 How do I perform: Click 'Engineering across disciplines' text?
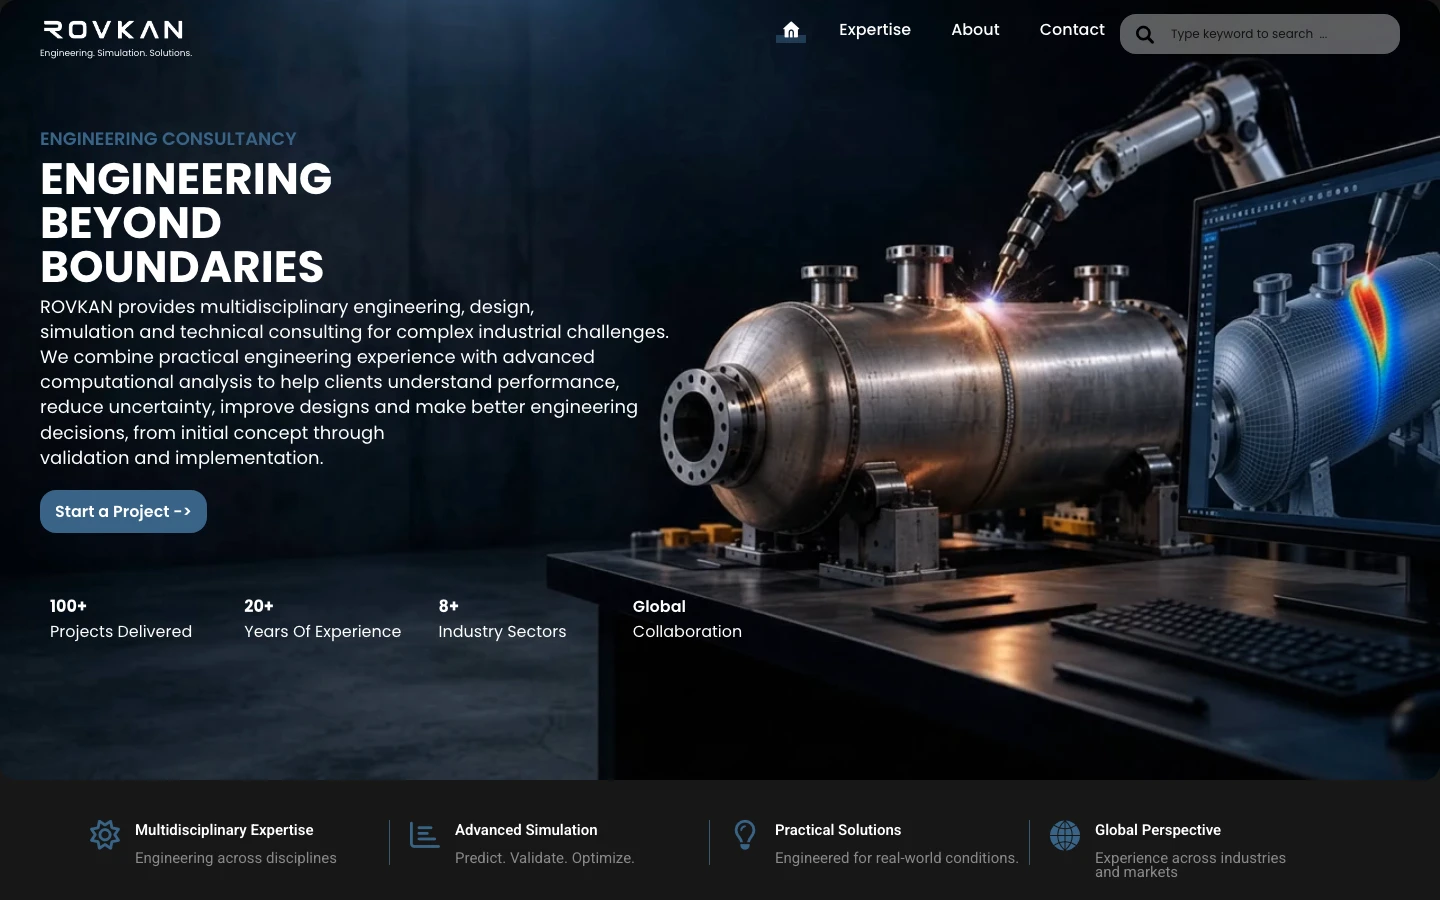(236, 858)
